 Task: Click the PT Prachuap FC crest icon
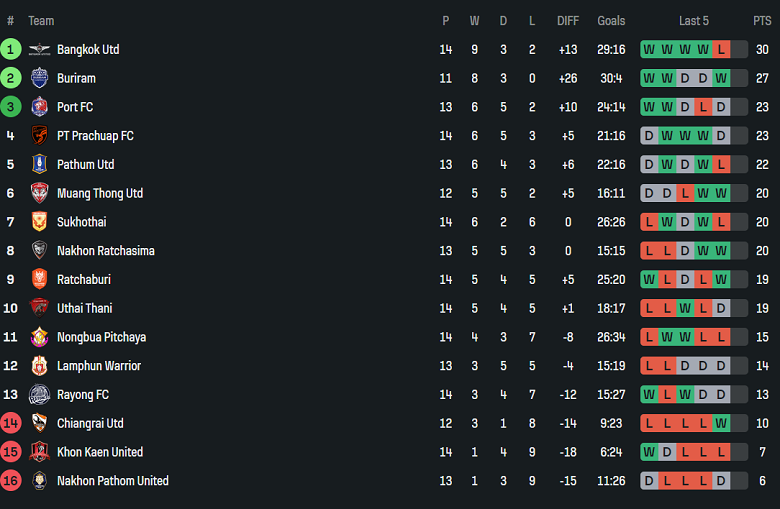pos(39,136)
